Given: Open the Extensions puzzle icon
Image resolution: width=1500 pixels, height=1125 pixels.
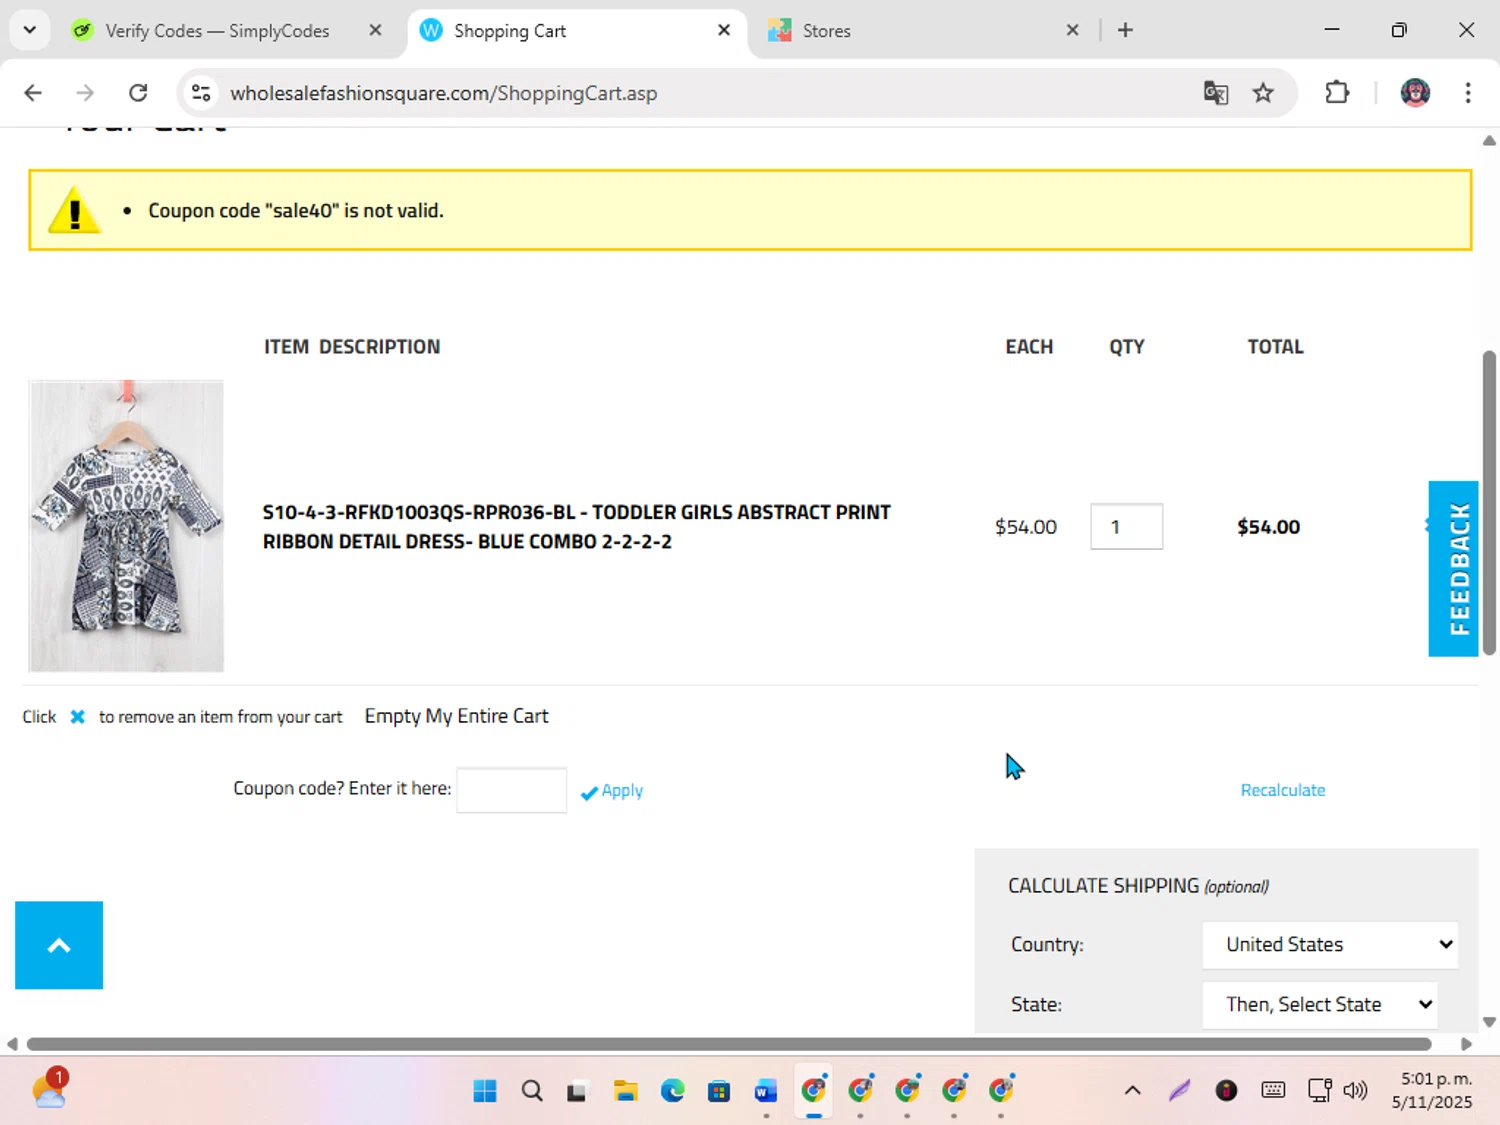Looking at the screenshot, I should 1337,93.
